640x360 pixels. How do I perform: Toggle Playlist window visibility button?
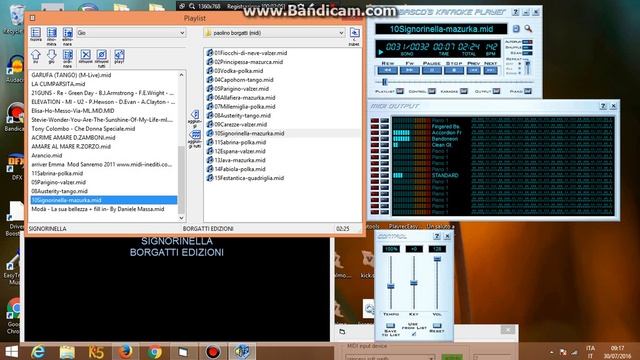[x=400, y=91]
